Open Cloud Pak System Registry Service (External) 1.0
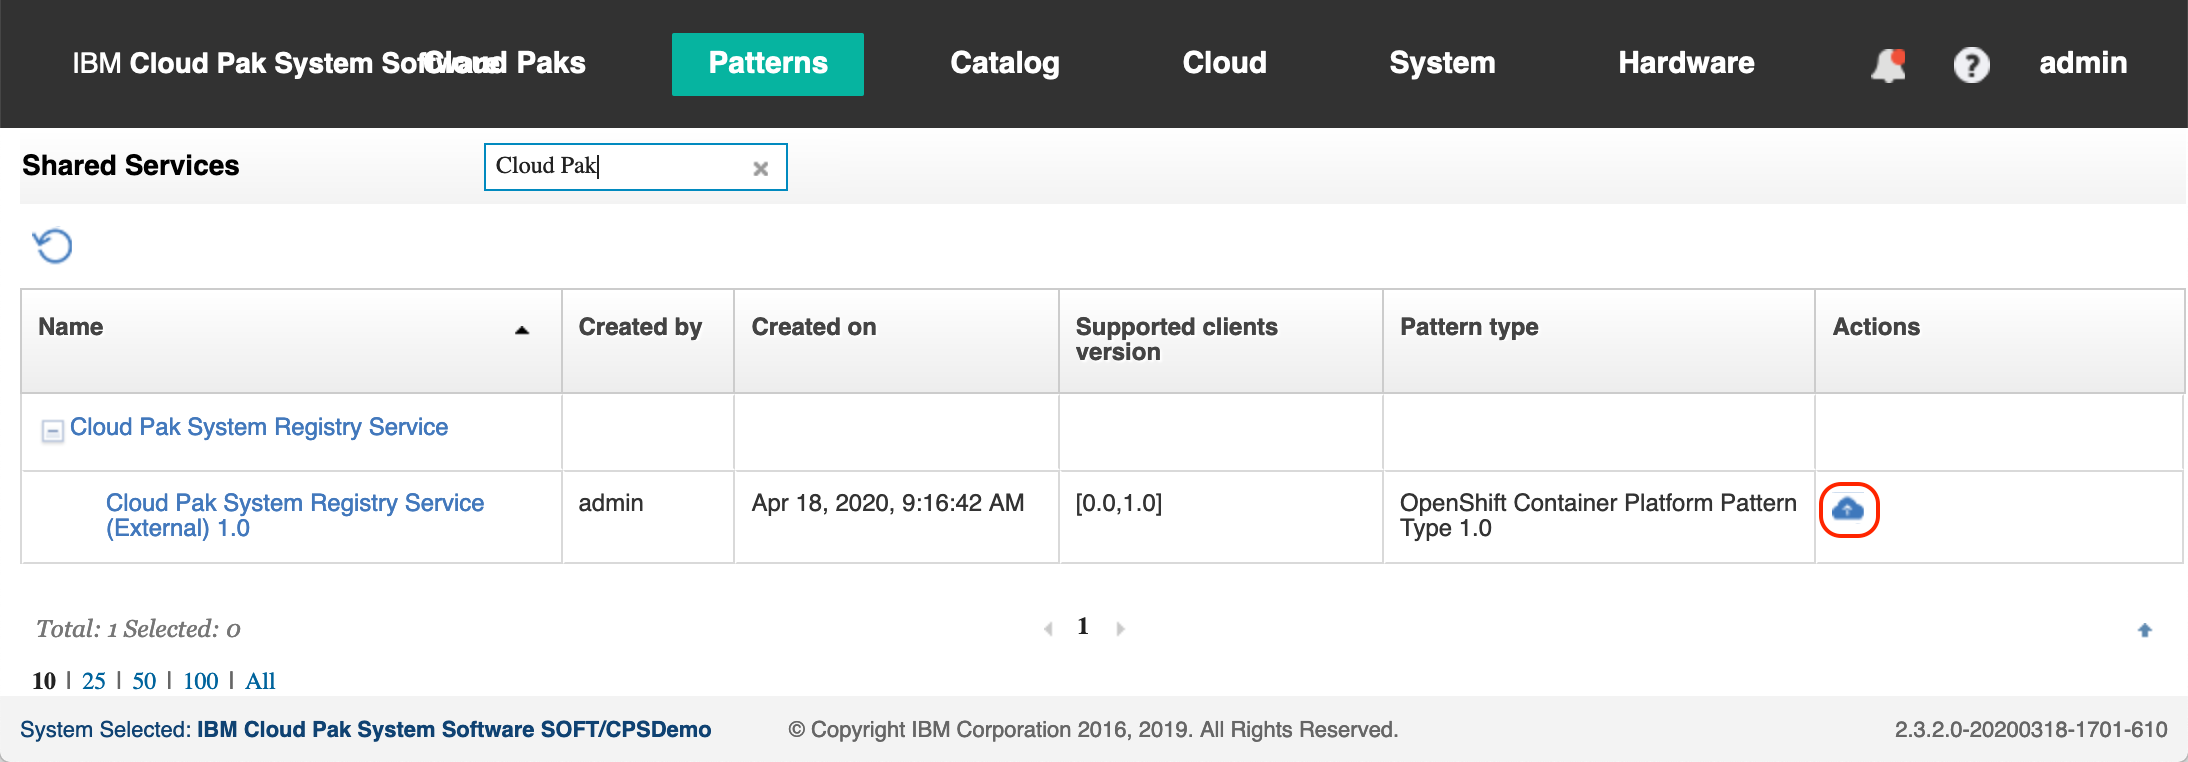 tap(295, 515)
